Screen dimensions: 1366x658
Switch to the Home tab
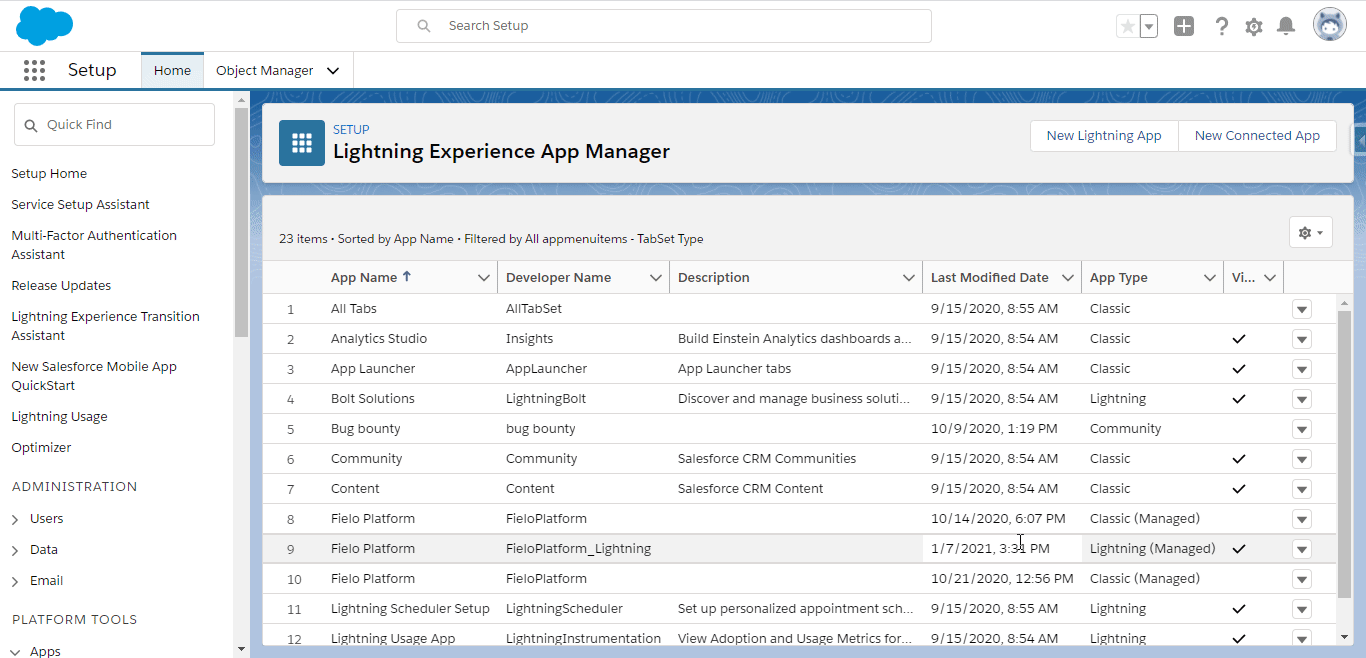pos(172,71)
